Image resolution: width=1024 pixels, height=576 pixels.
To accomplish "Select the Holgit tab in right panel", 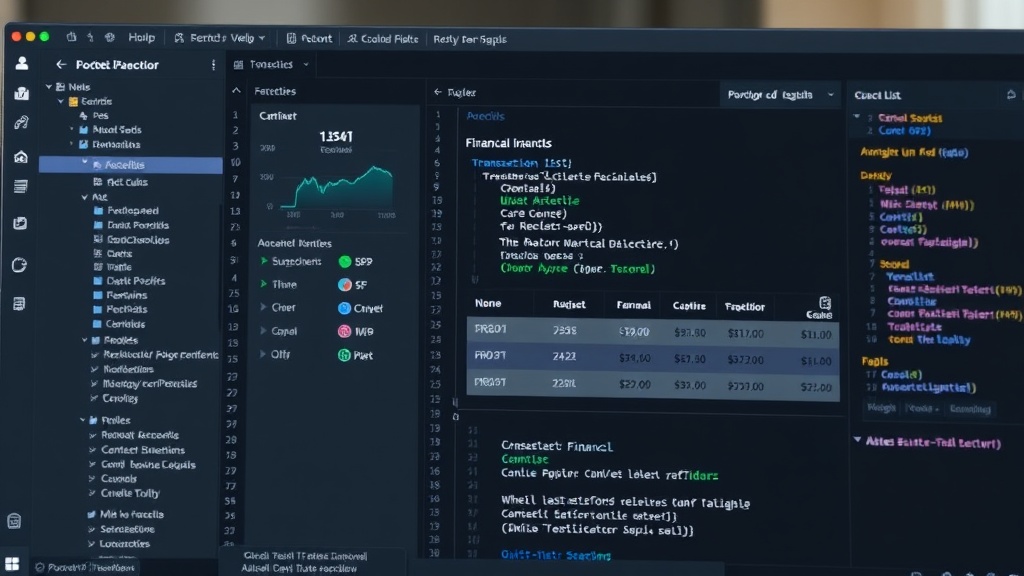I will 881,408.
